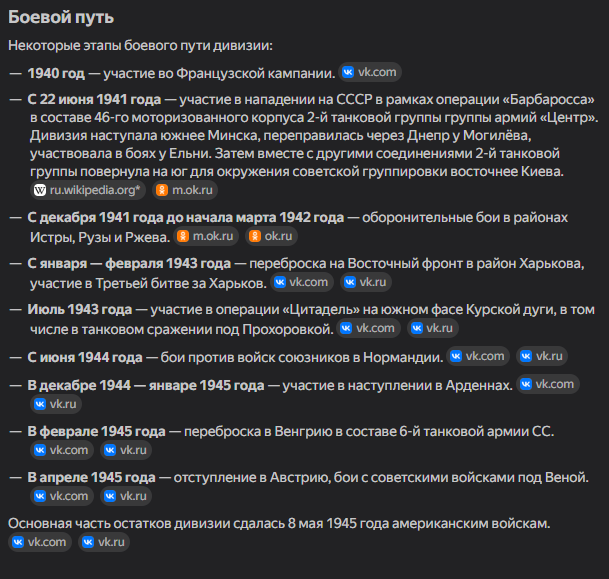Viewport: 609px width, 579px height.
Task: Open vk.ru source under Hungary transfer line
Action: (126, 450)
